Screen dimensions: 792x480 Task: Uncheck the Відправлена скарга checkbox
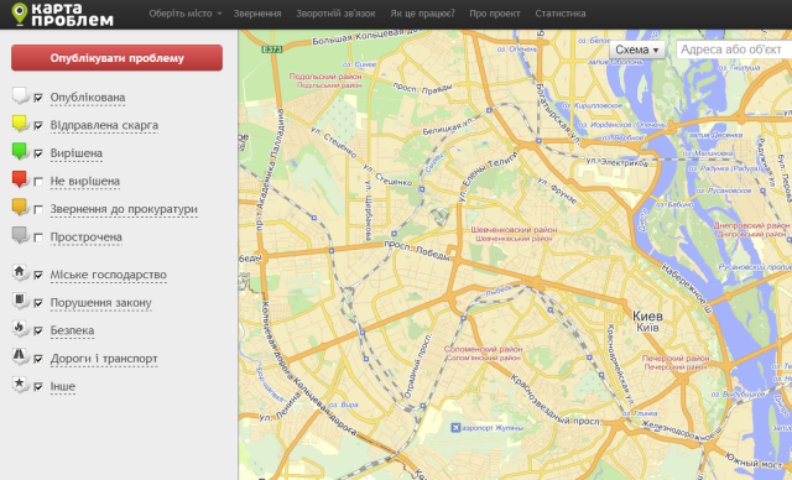pyautogui.click(x=38, y=125)
